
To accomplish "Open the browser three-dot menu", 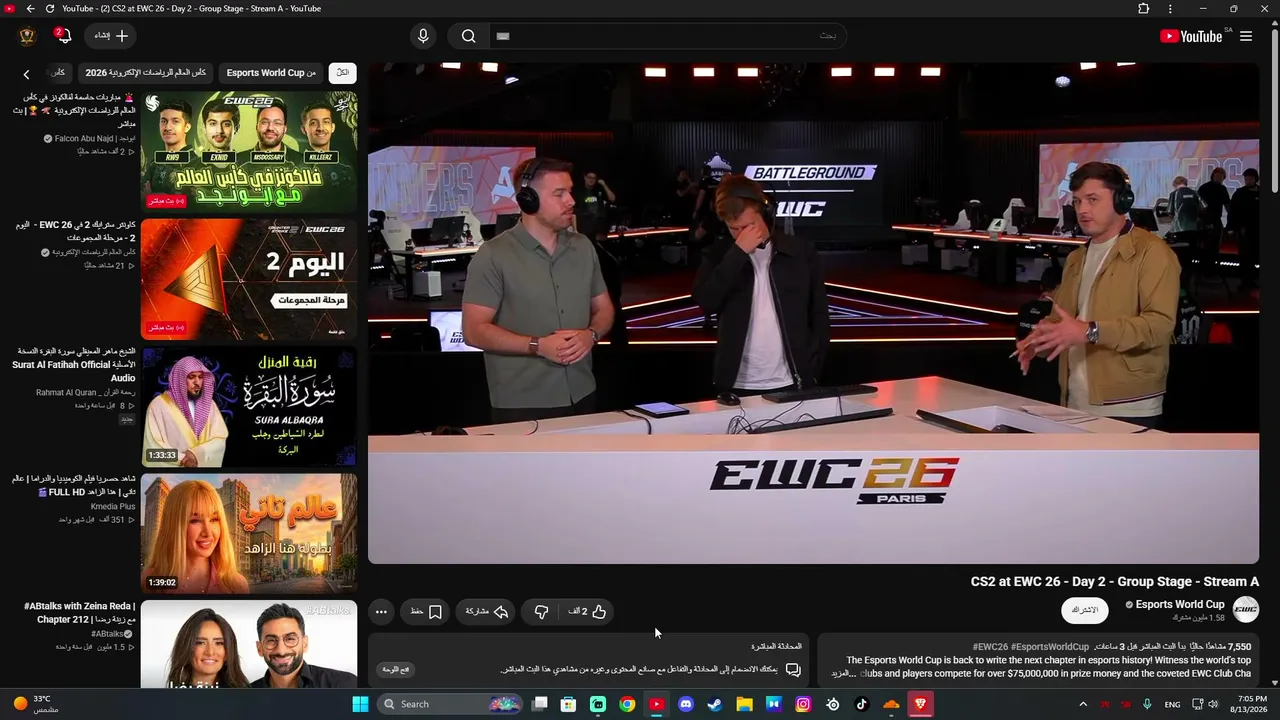I will tap(1170, 9).
